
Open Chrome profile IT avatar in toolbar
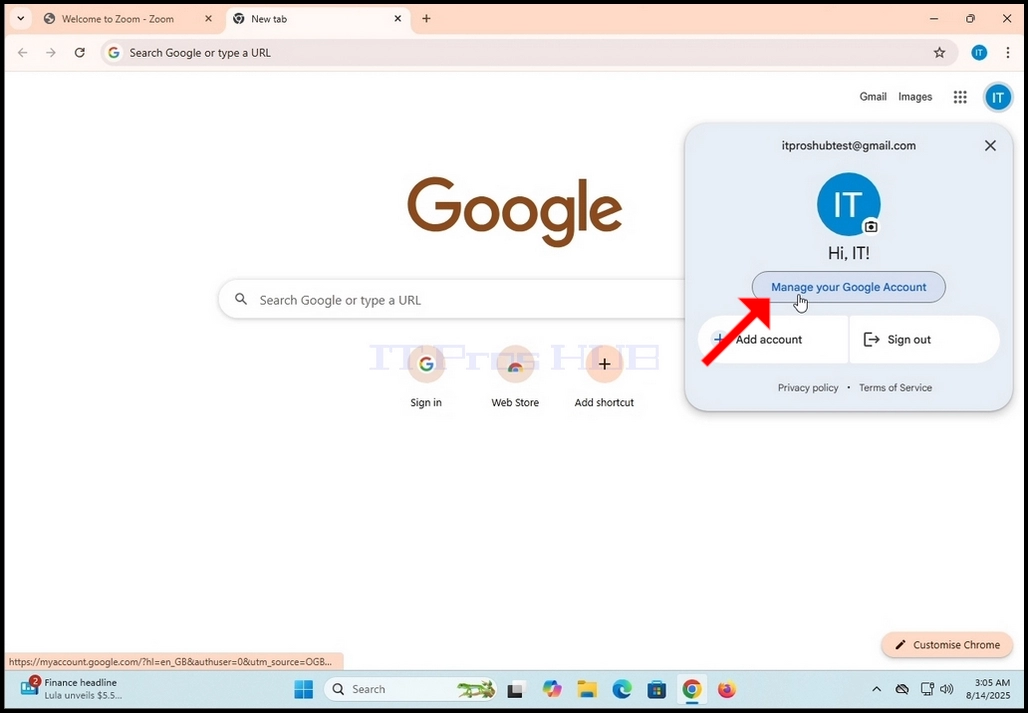[x=979, y=52]
